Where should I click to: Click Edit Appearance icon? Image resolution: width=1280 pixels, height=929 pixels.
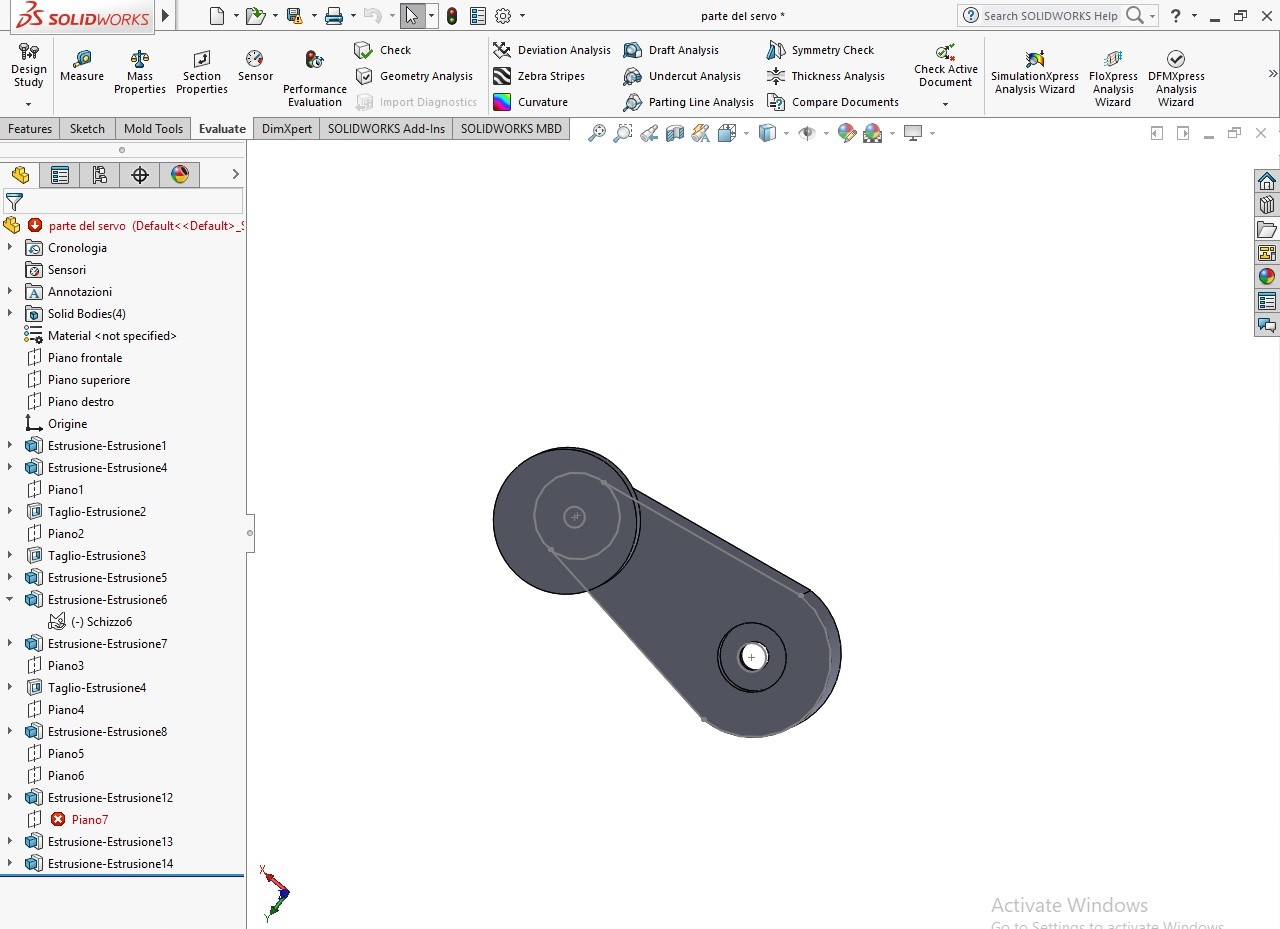[847, 133]
